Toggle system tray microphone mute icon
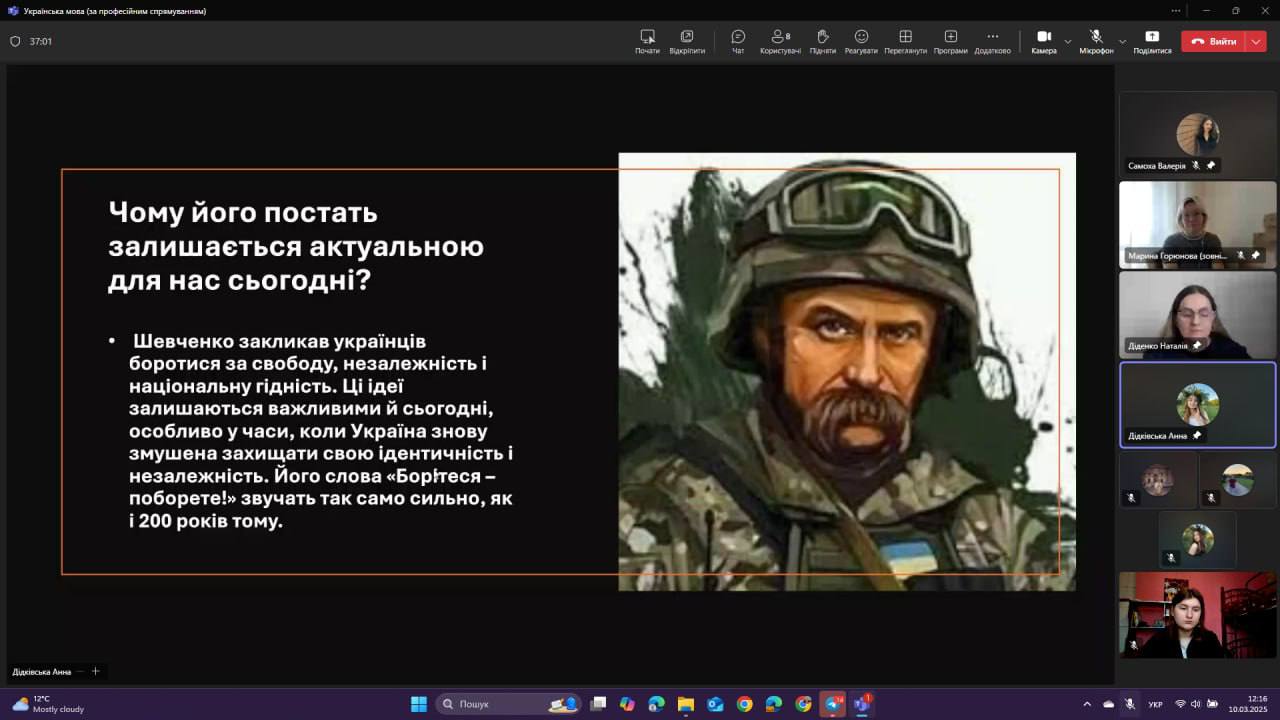 pyautogui.click(x=1130, y=704)
